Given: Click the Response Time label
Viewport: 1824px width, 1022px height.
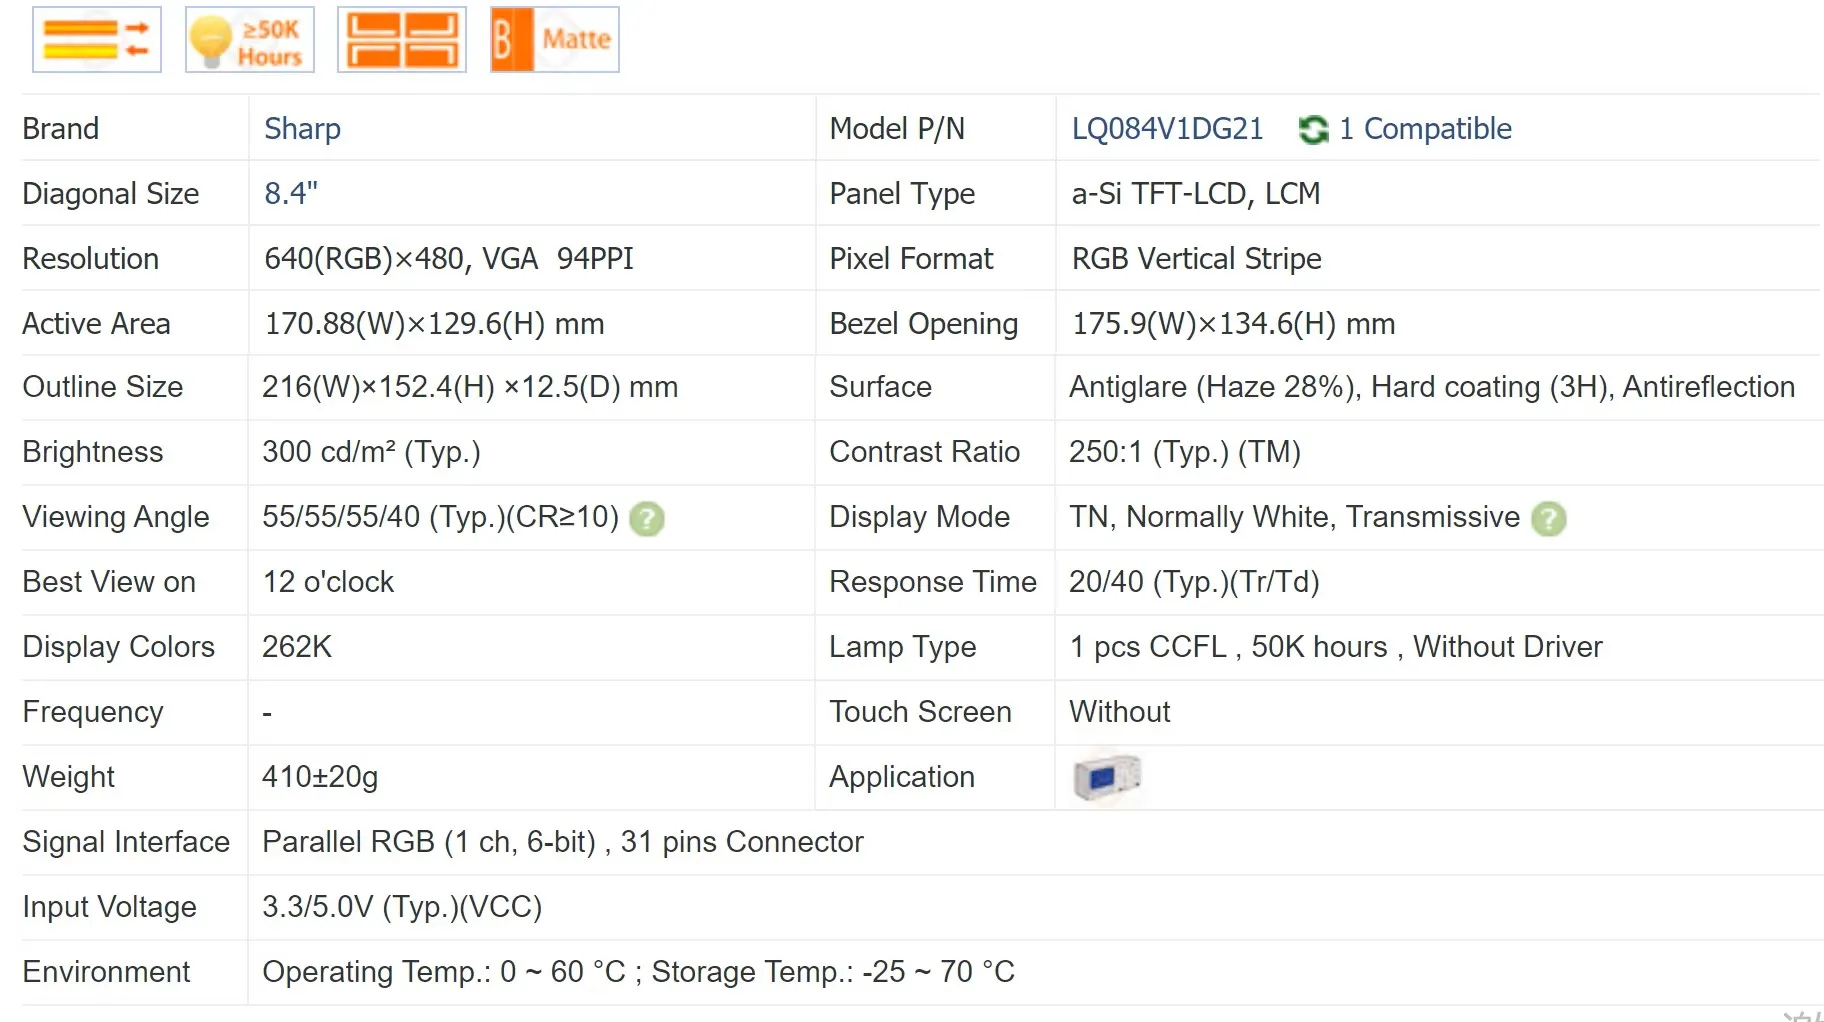Looking at the screenshot, I should 933,582.
